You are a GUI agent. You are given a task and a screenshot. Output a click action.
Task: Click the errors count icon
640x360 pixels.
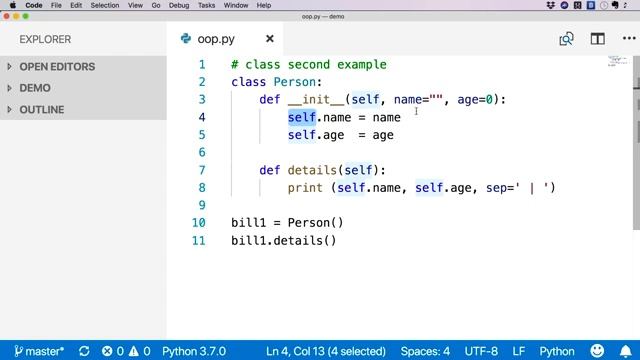(107, 351)
